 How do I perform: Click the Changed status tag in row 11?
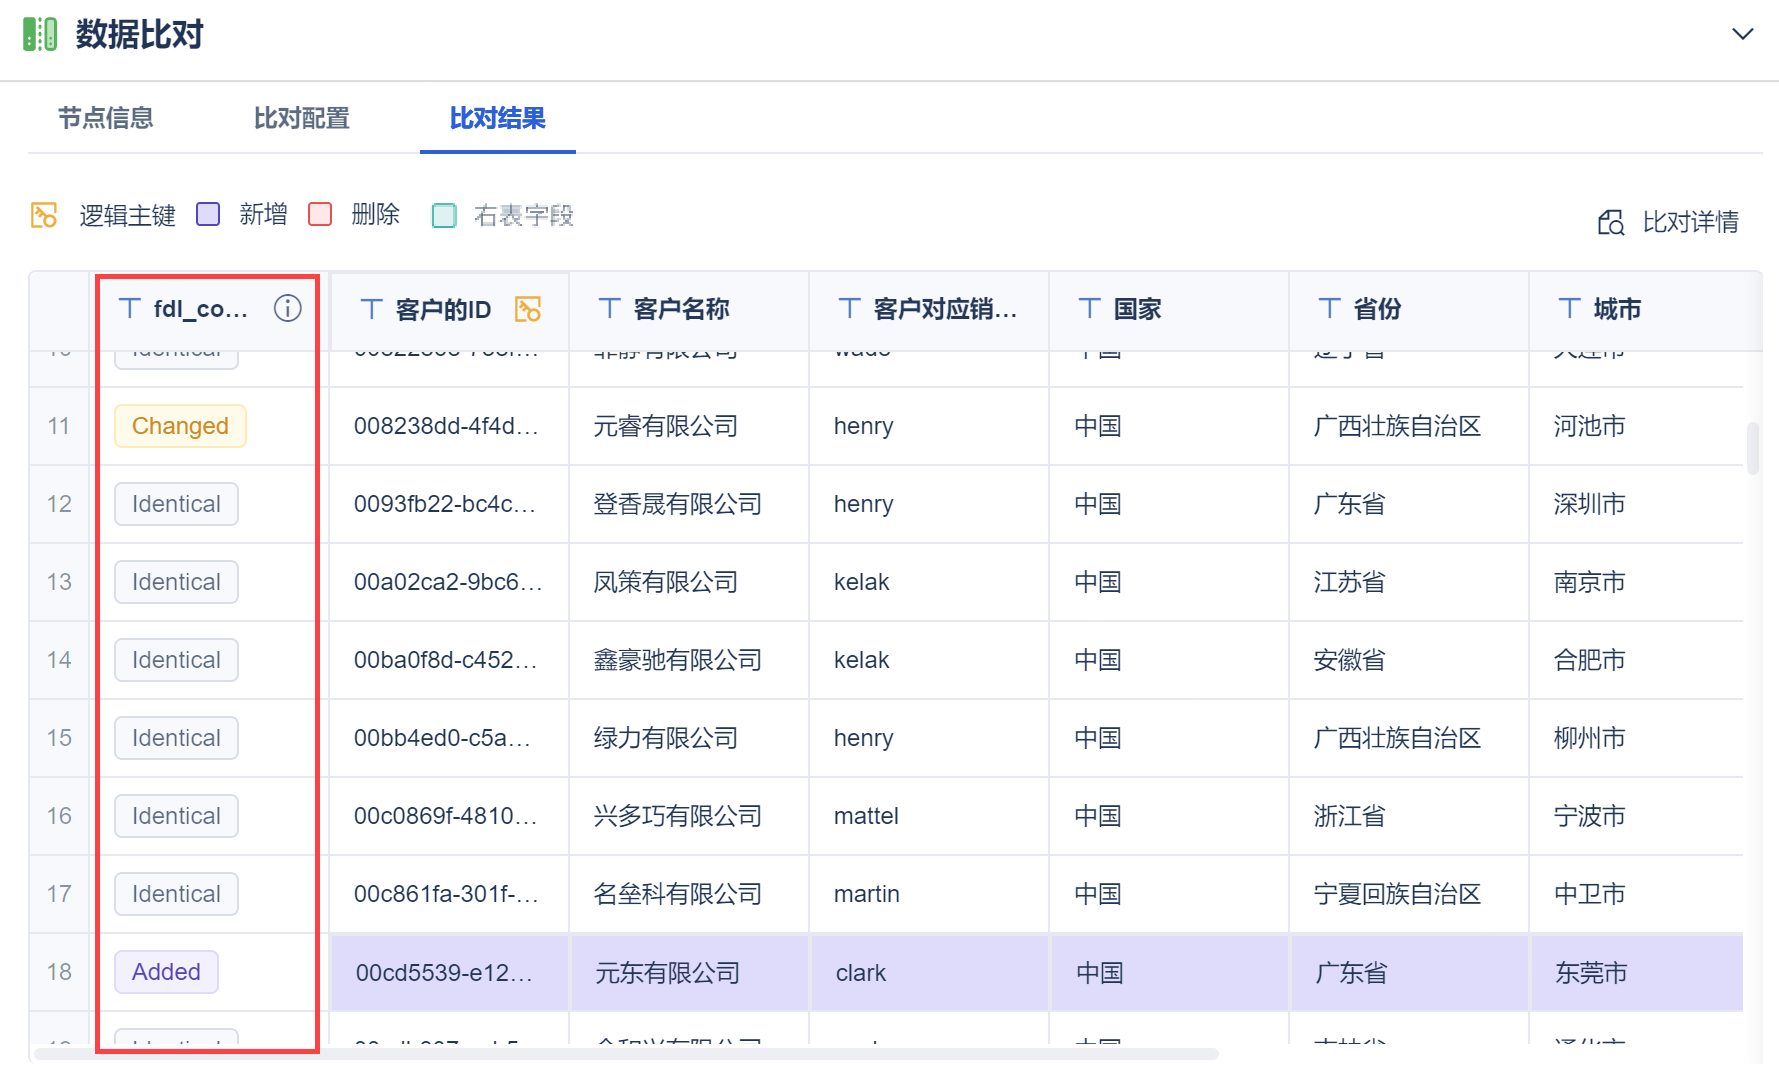tap(180, 426)
